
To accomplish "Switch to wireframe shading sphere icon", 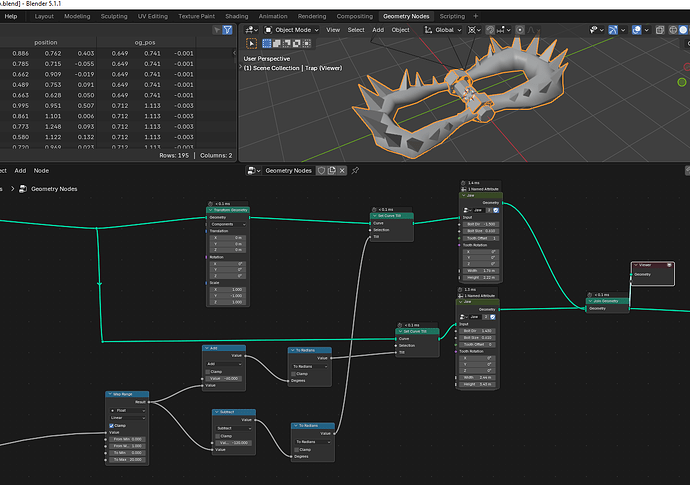I will point(673,30).
